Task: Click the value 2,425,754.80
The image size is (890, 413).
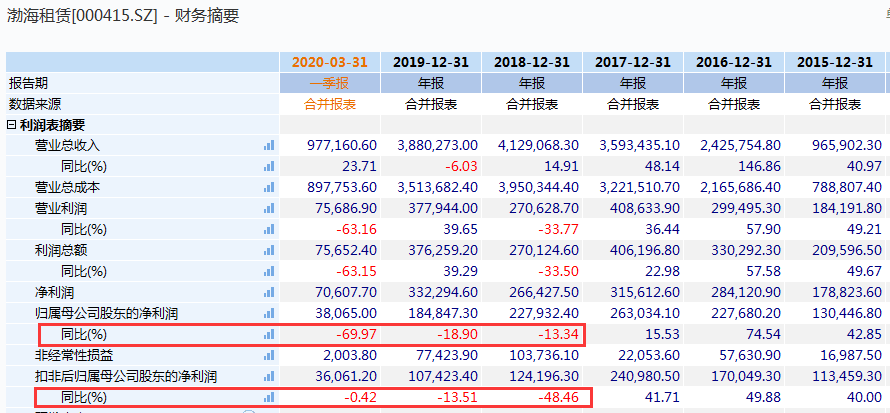Action: pos(740,145)
